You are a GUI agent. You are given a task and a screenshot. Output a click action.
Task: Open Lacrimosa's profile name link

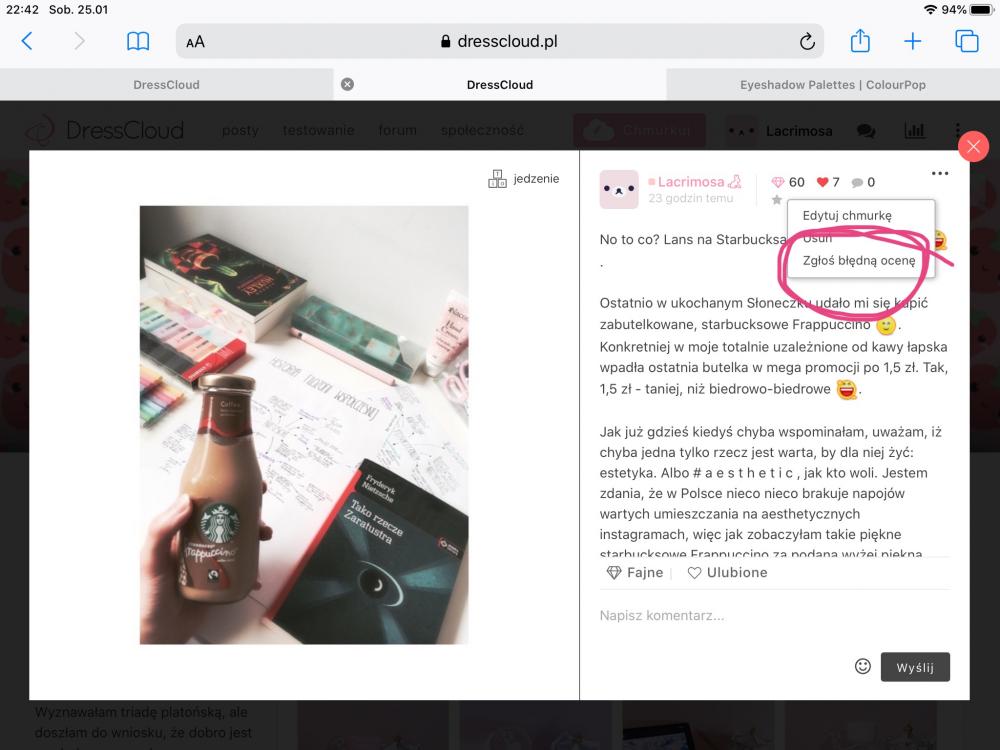click(x=691, y=182)
